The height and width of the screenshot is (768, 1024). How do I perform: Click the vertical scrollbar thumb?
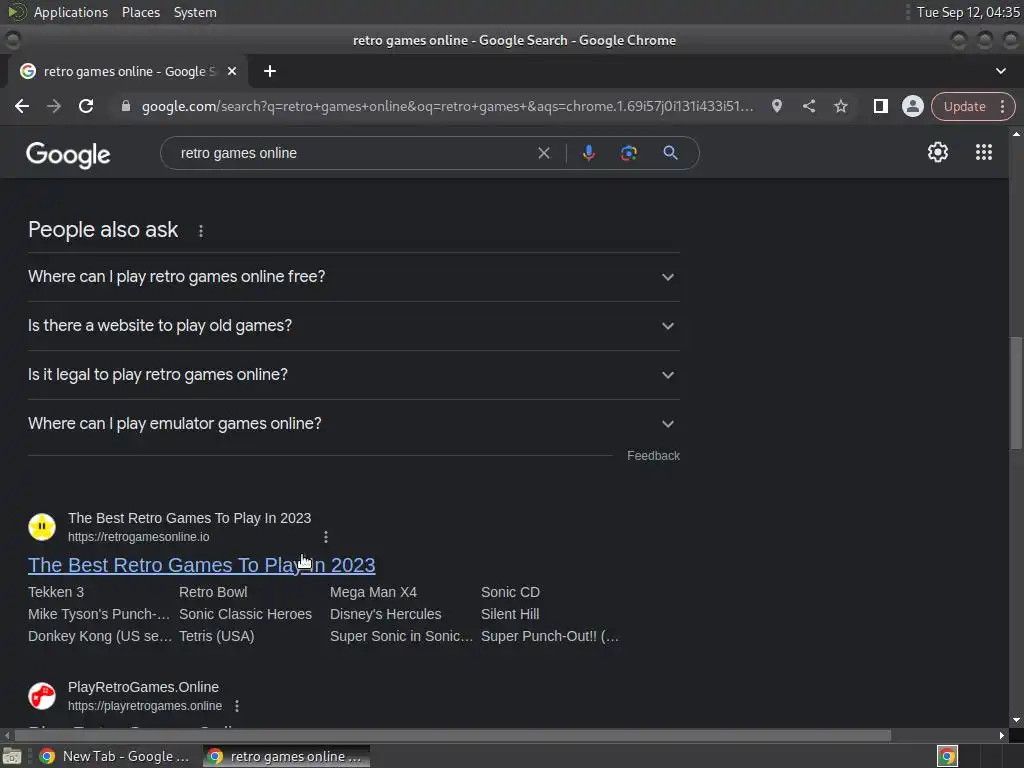coord(1016,392)
